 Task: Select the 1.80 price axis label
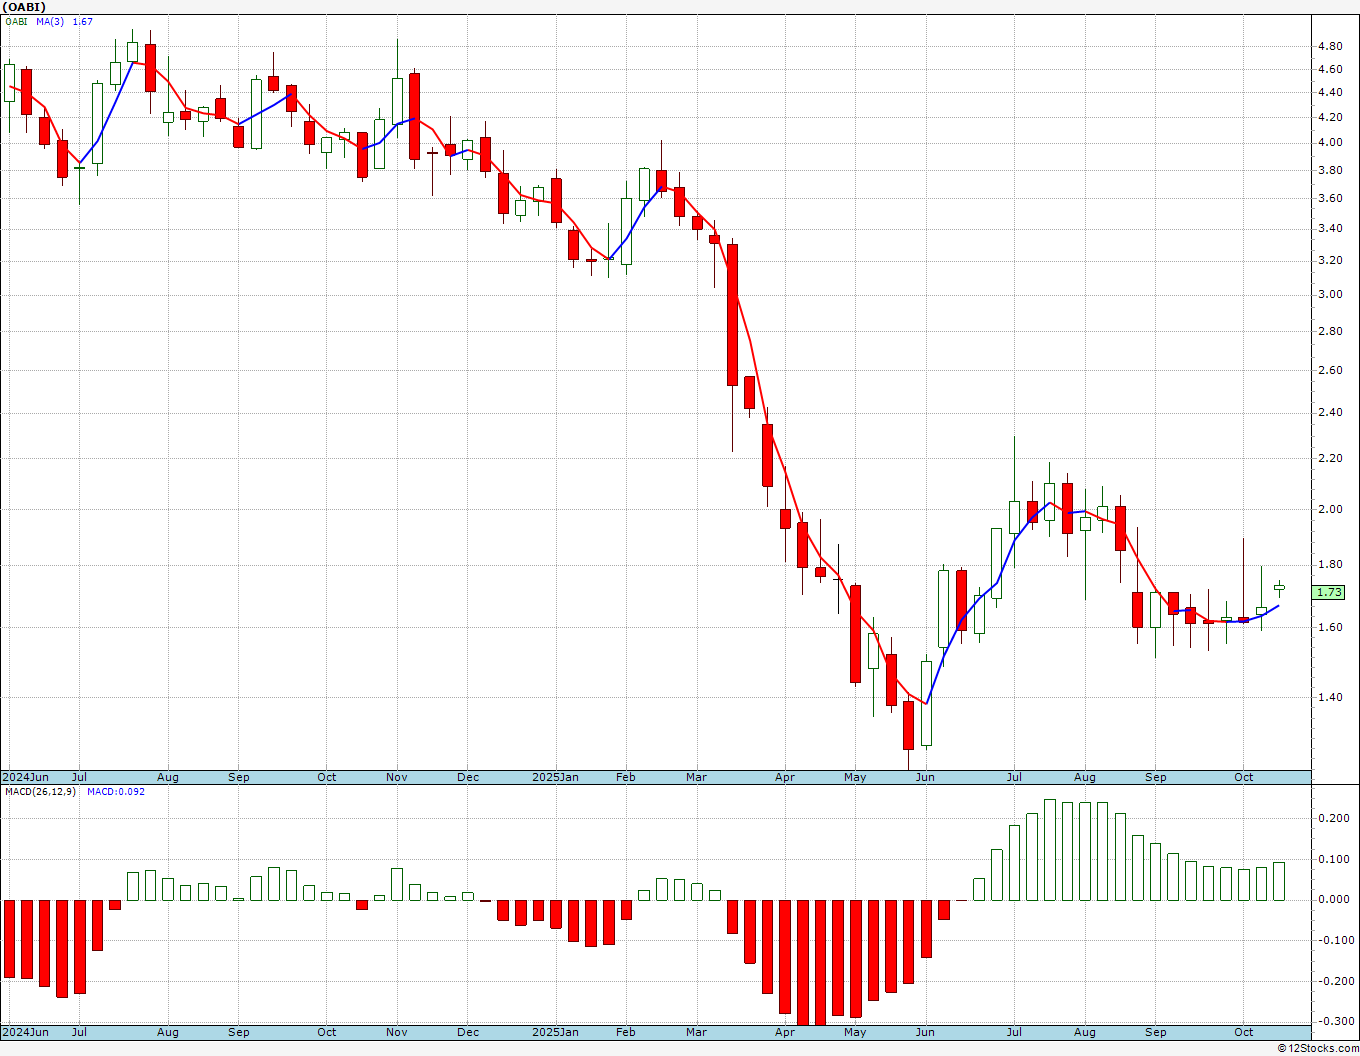(1330, 564)
